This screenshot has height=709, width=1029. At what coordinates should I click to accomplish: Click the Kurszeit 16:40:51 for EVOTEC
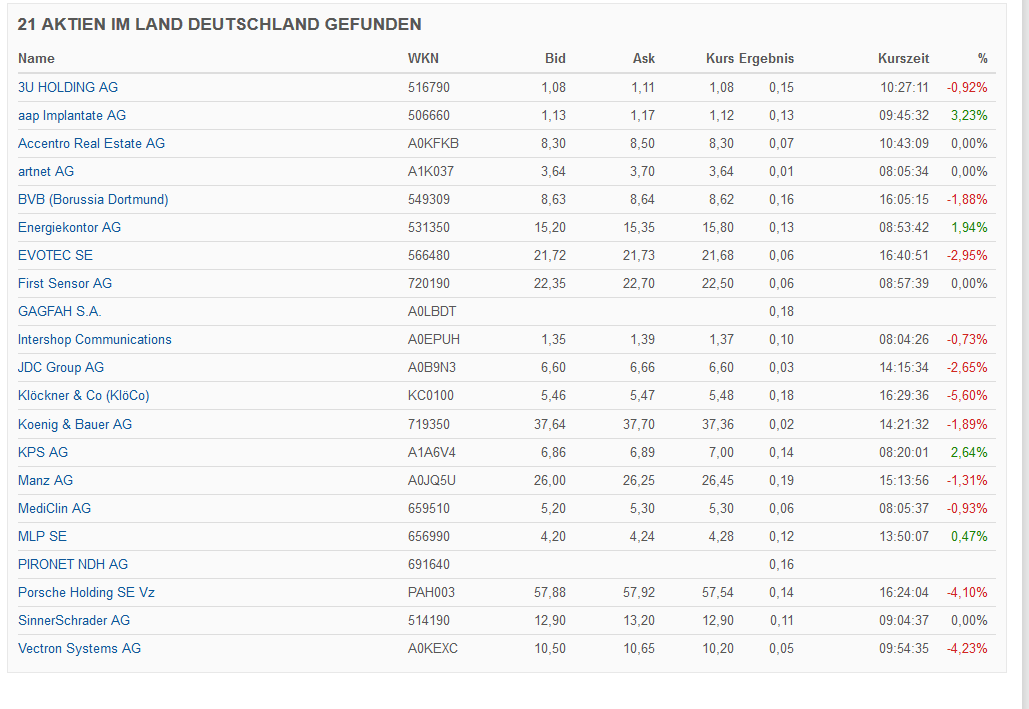click(x=904, y=255)
